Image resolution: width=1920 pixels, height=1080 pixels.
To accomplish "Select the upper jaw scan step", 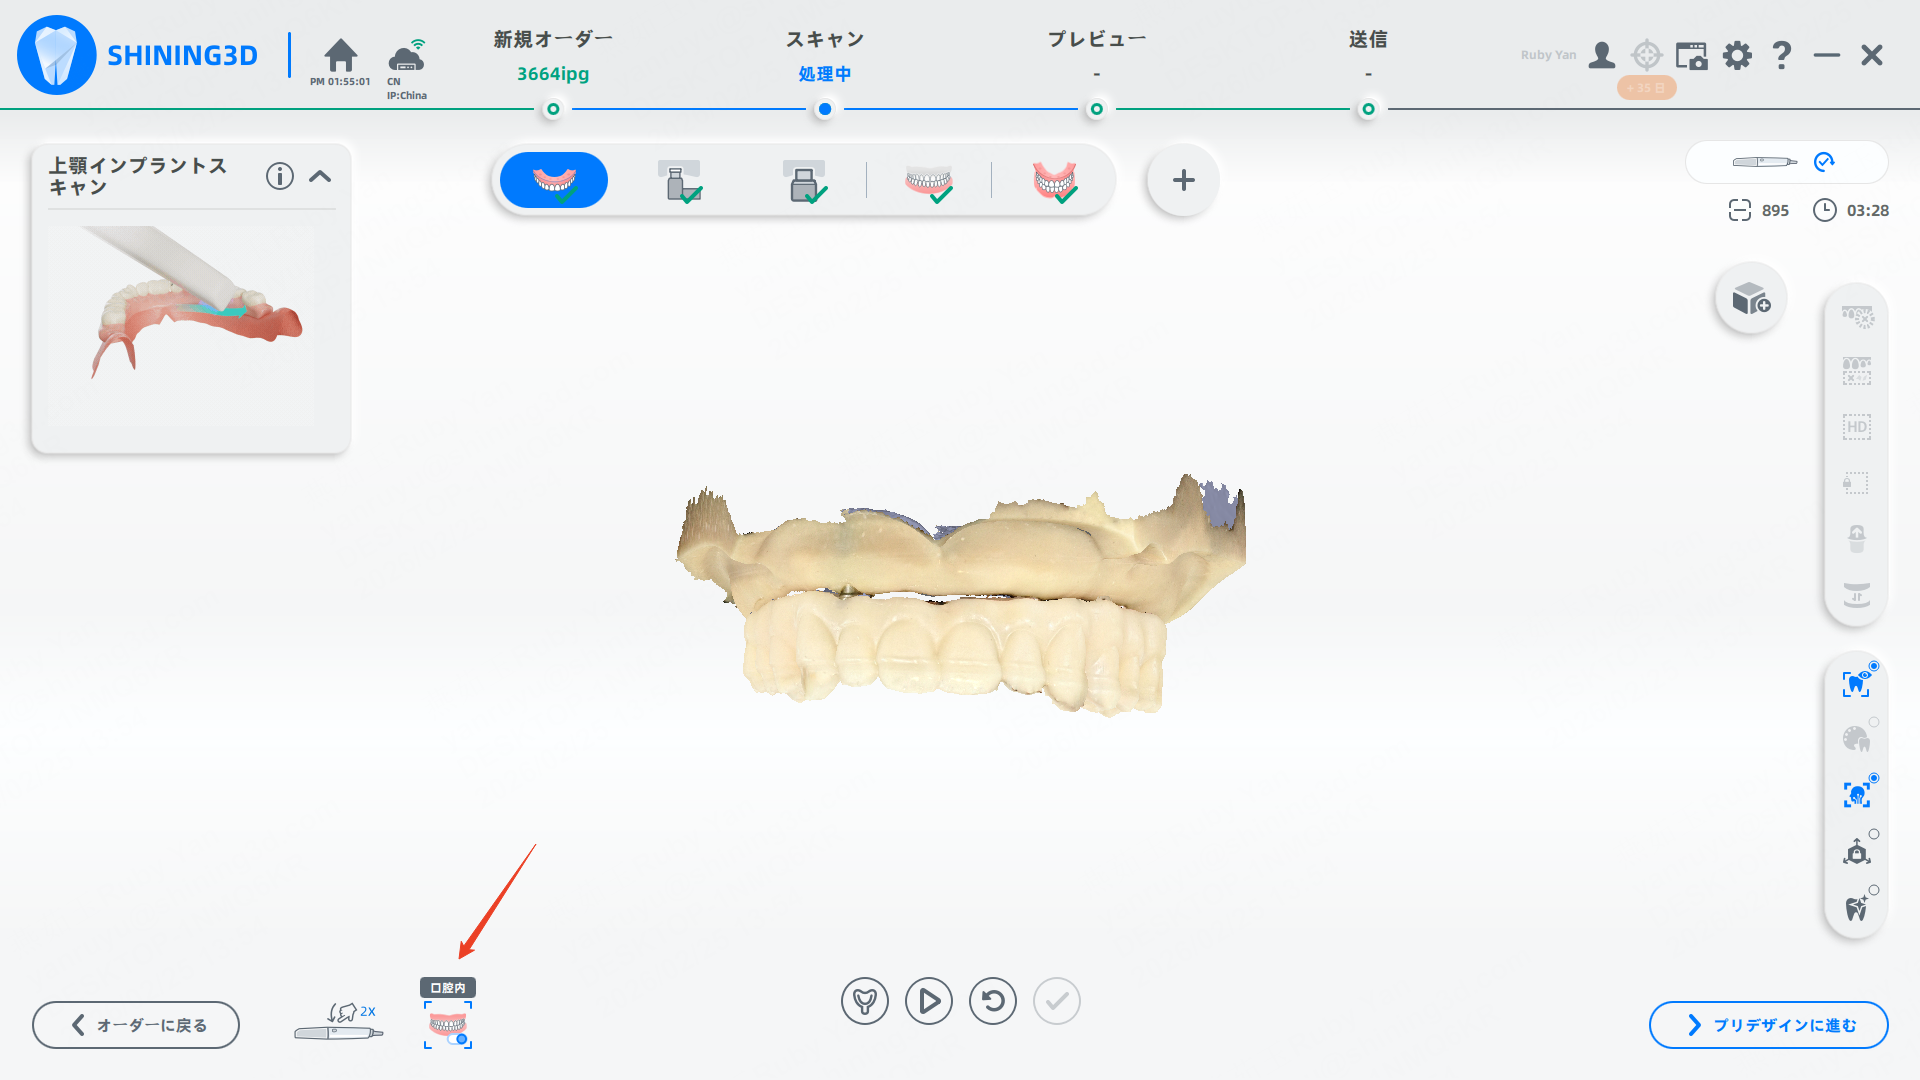I will 554,181.
